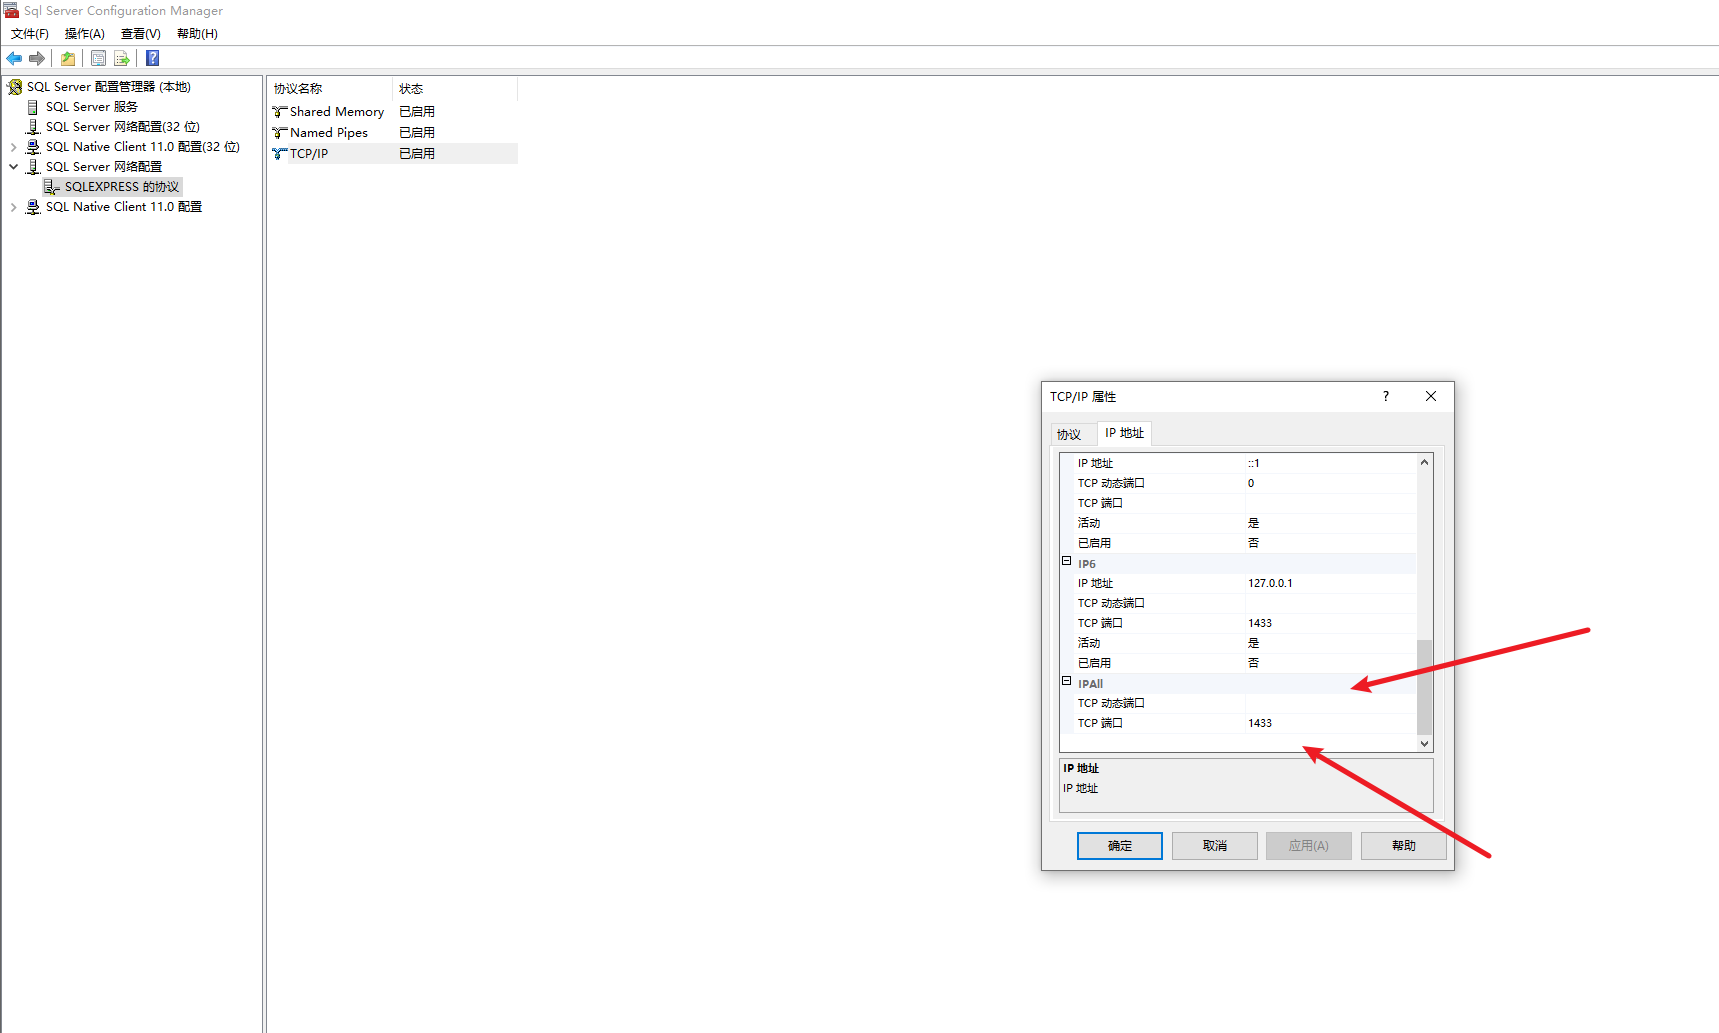Expand SQL Native Client 11.0 配置(32 位) node
Viewport: 1719px width, 1033px height.
coord(13,147)
